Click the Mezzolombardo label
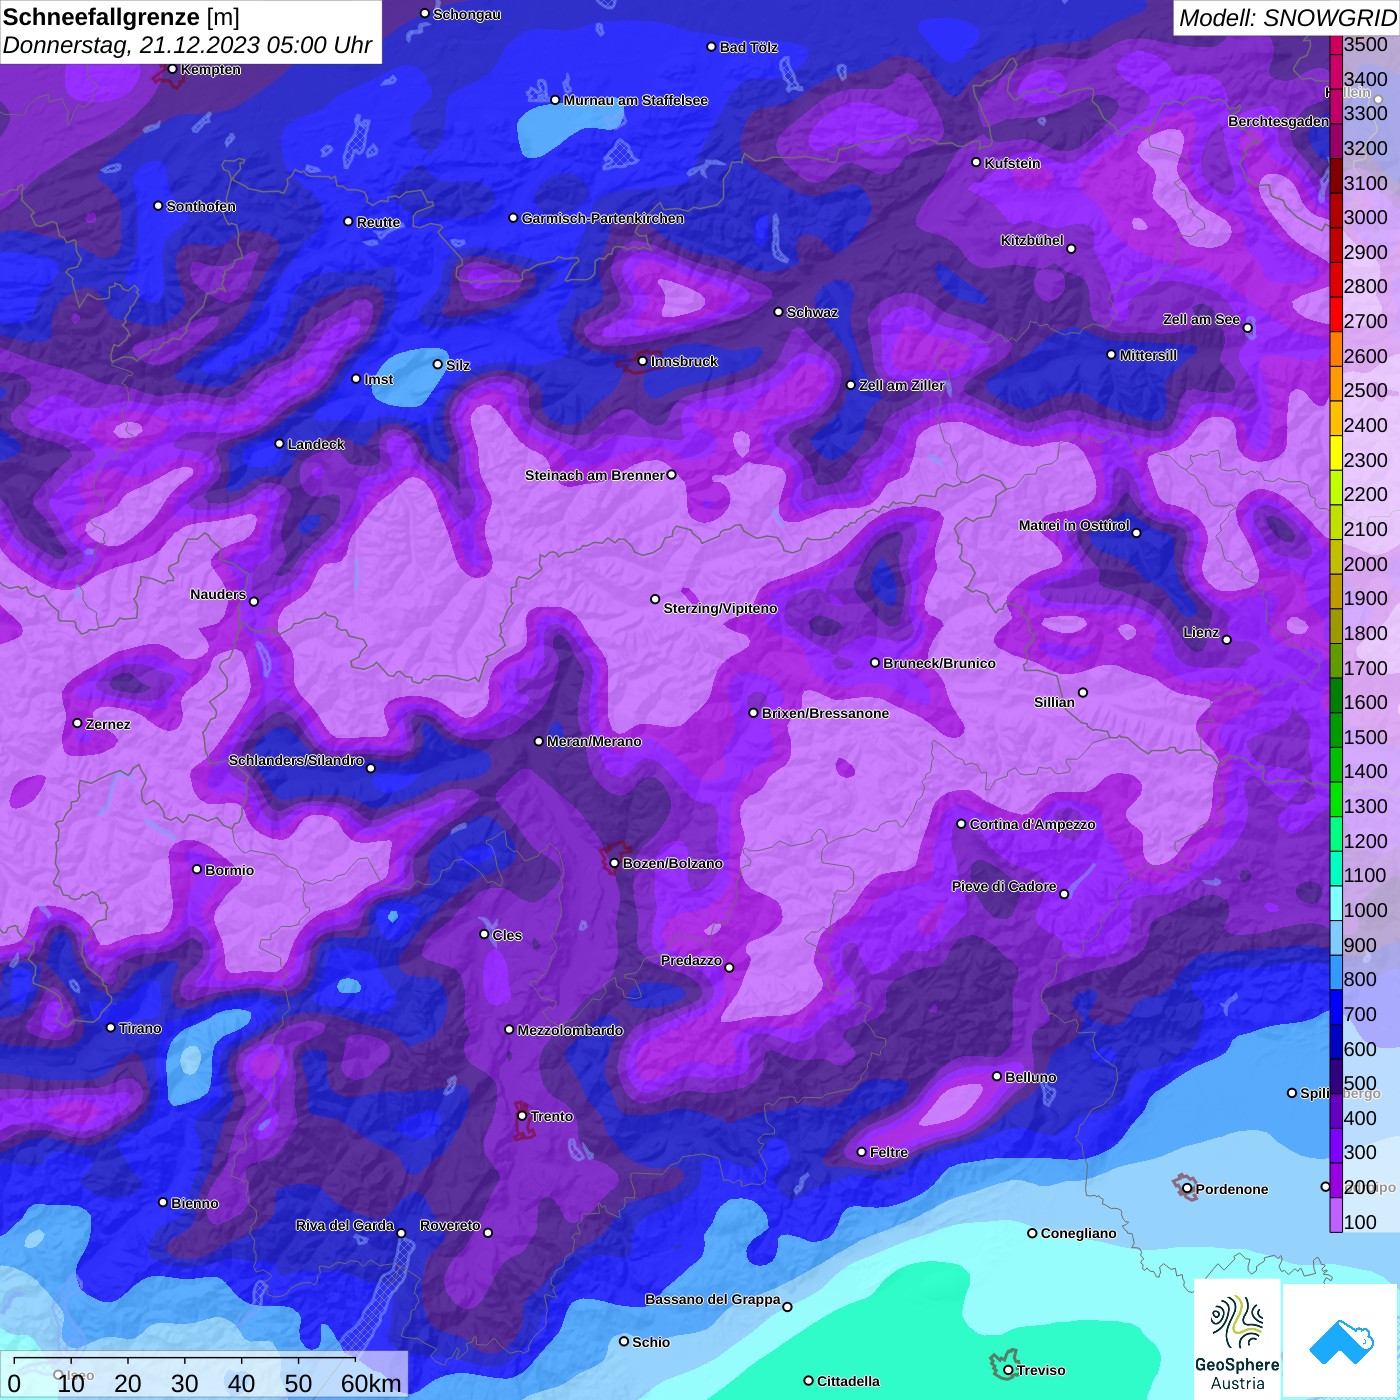Viewport: 1400px width, 1400px height. coord(570,1030)
